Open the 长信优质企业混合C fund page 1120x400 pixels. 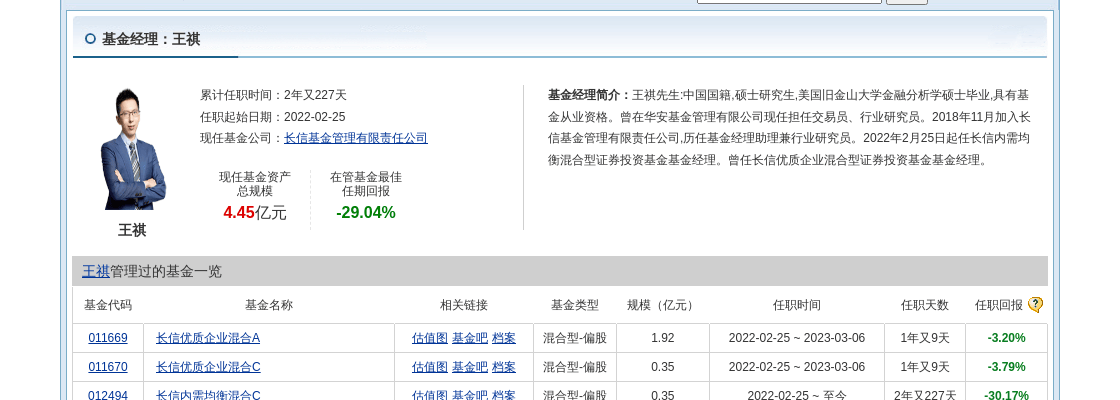tap(208, 367)
